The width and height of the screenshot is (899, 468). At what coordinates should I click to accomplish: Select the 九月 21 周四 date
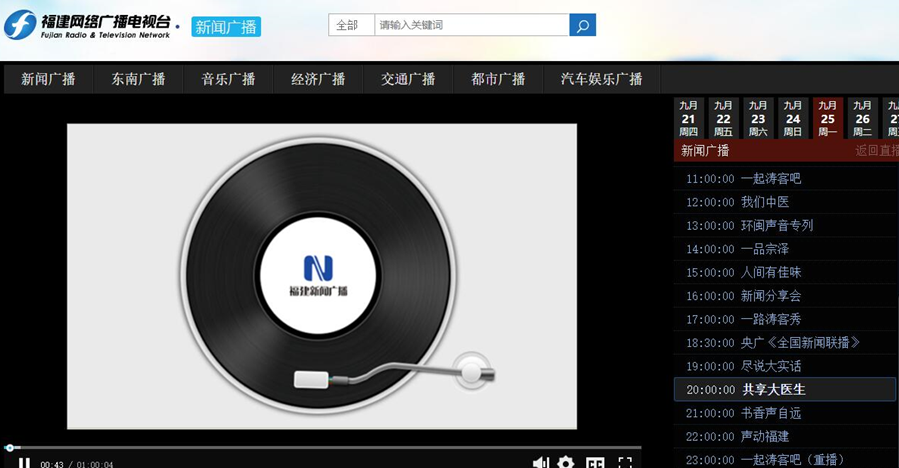point(689,118)
